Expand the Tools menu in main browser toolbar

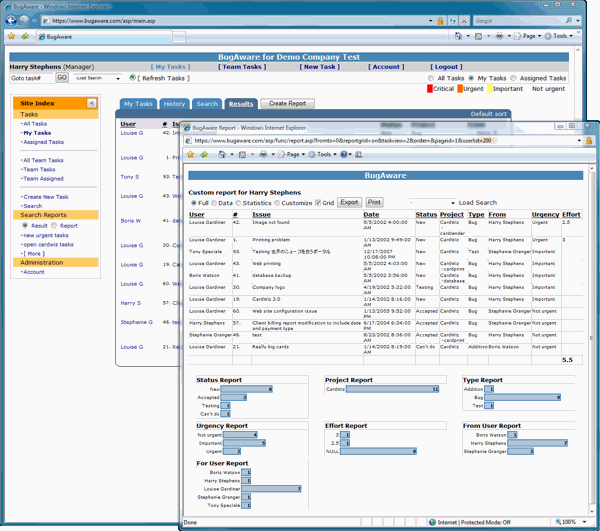[x=559, y=36]
